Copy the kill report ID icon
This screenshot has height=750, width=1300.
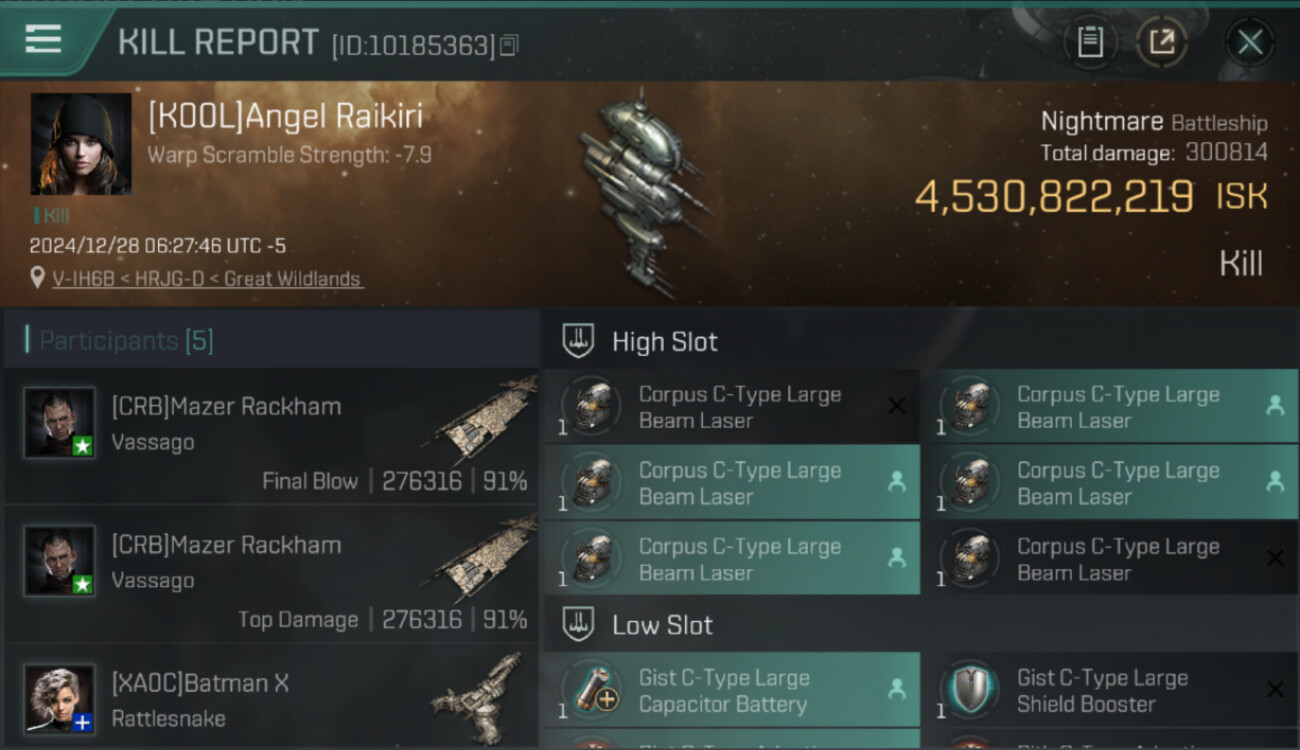pyautogui.click(x=509, y=45)
